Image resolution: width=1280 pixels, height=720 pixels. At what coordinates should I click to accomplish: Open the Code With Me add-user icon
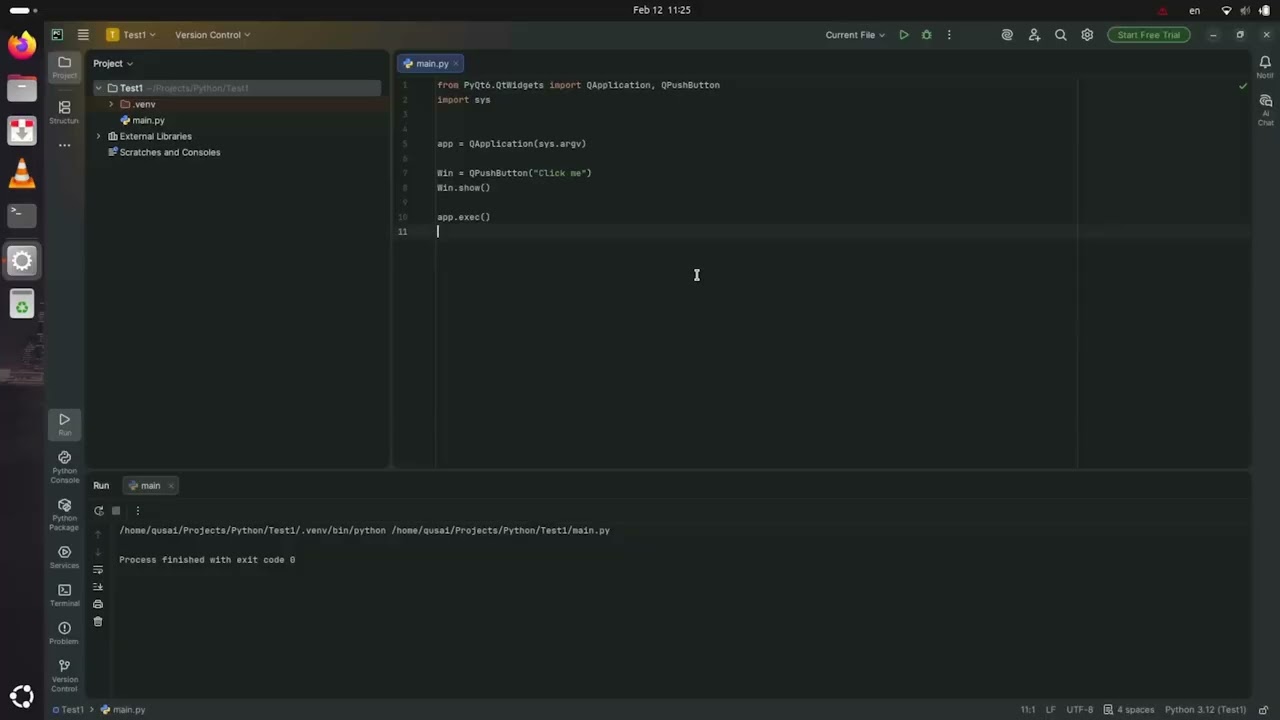pos(1034,35)
